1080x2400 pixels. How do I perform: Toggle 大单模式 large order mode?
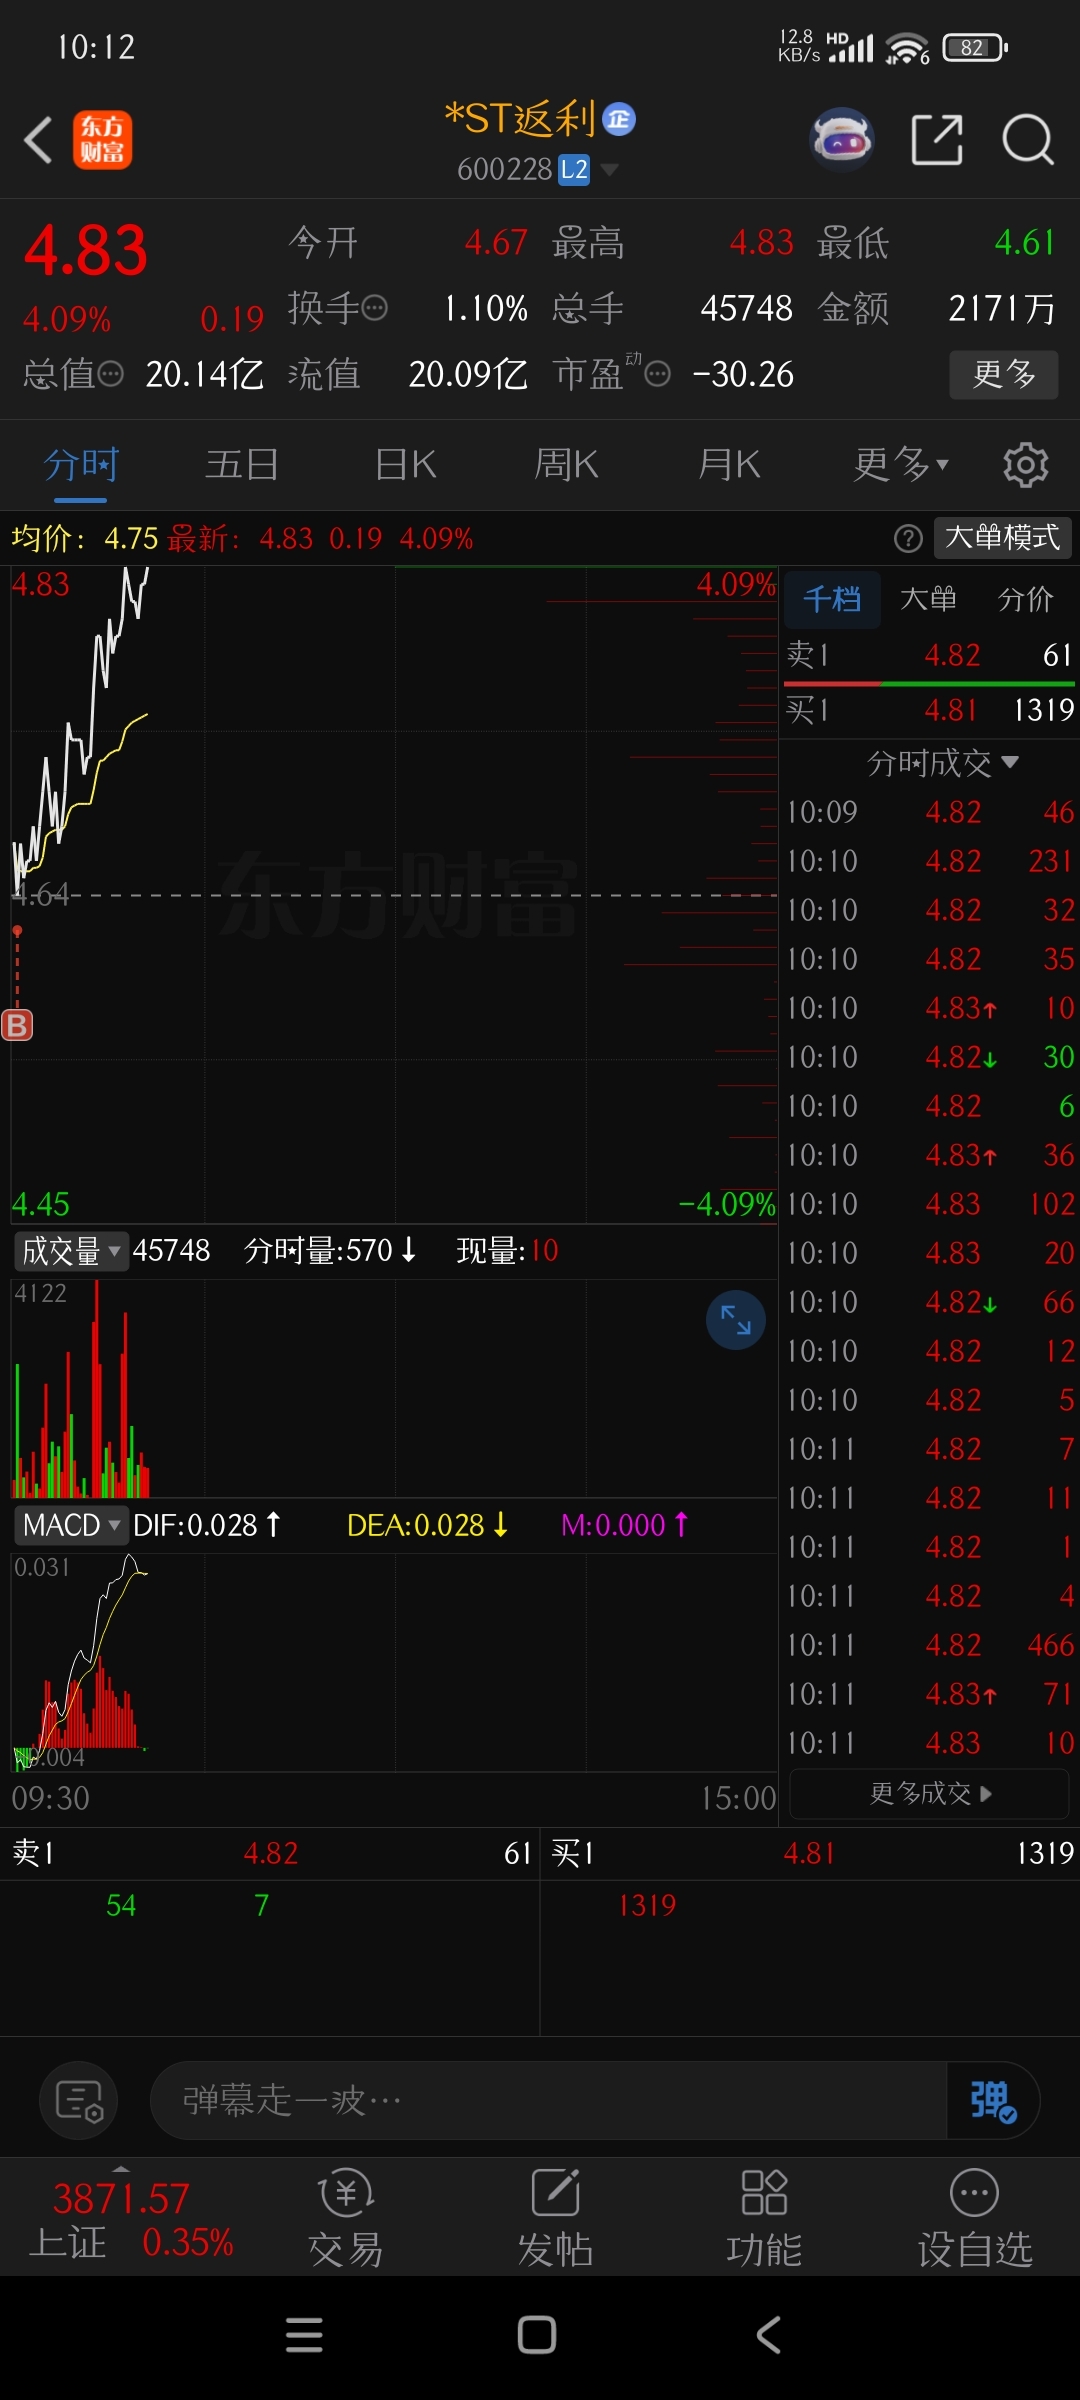(x=1003, y=538)
